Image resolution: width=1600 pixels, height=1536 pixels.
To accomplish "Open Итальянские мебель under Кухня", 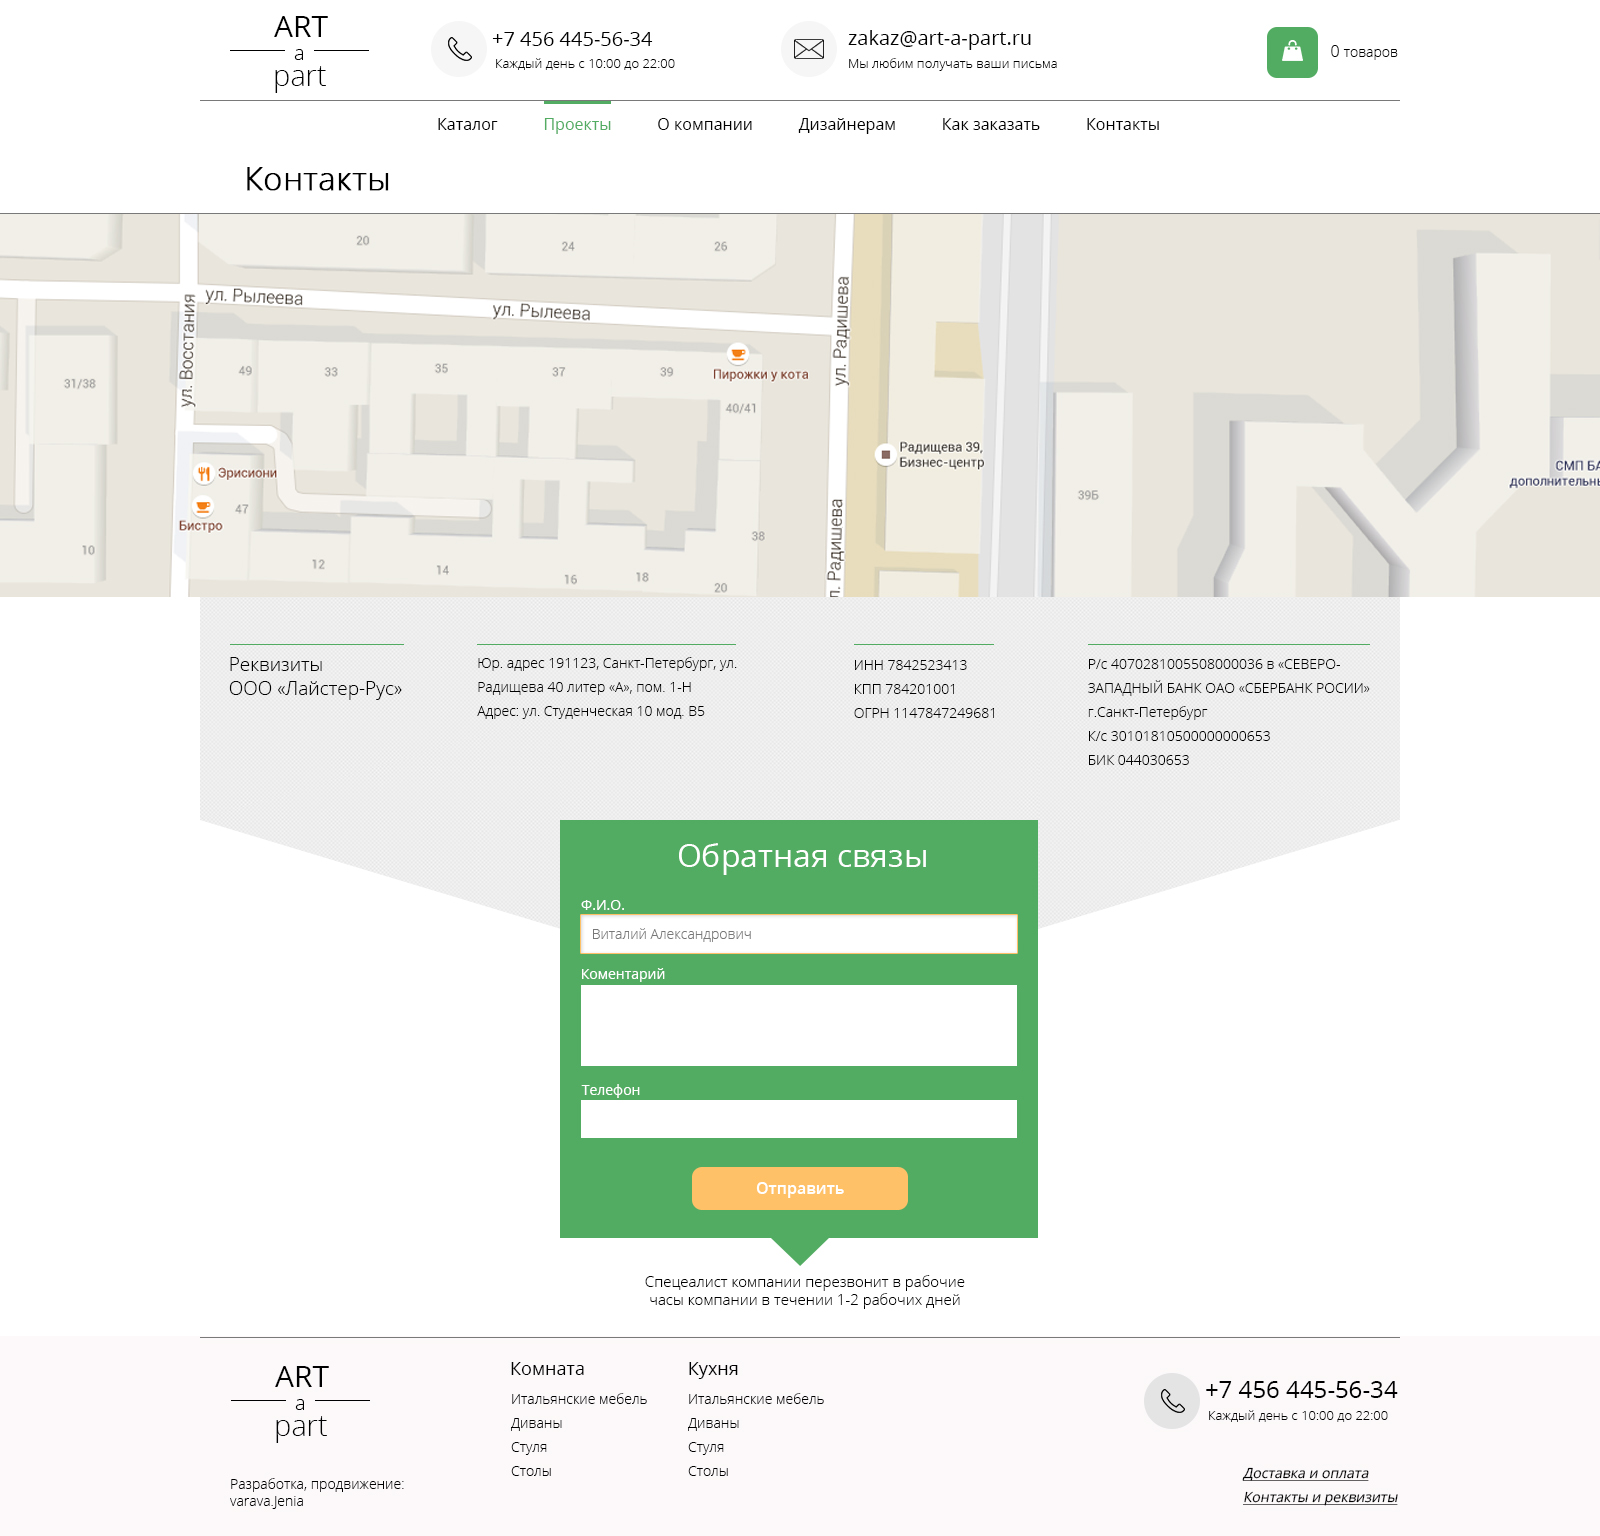I will point(756,1399).
